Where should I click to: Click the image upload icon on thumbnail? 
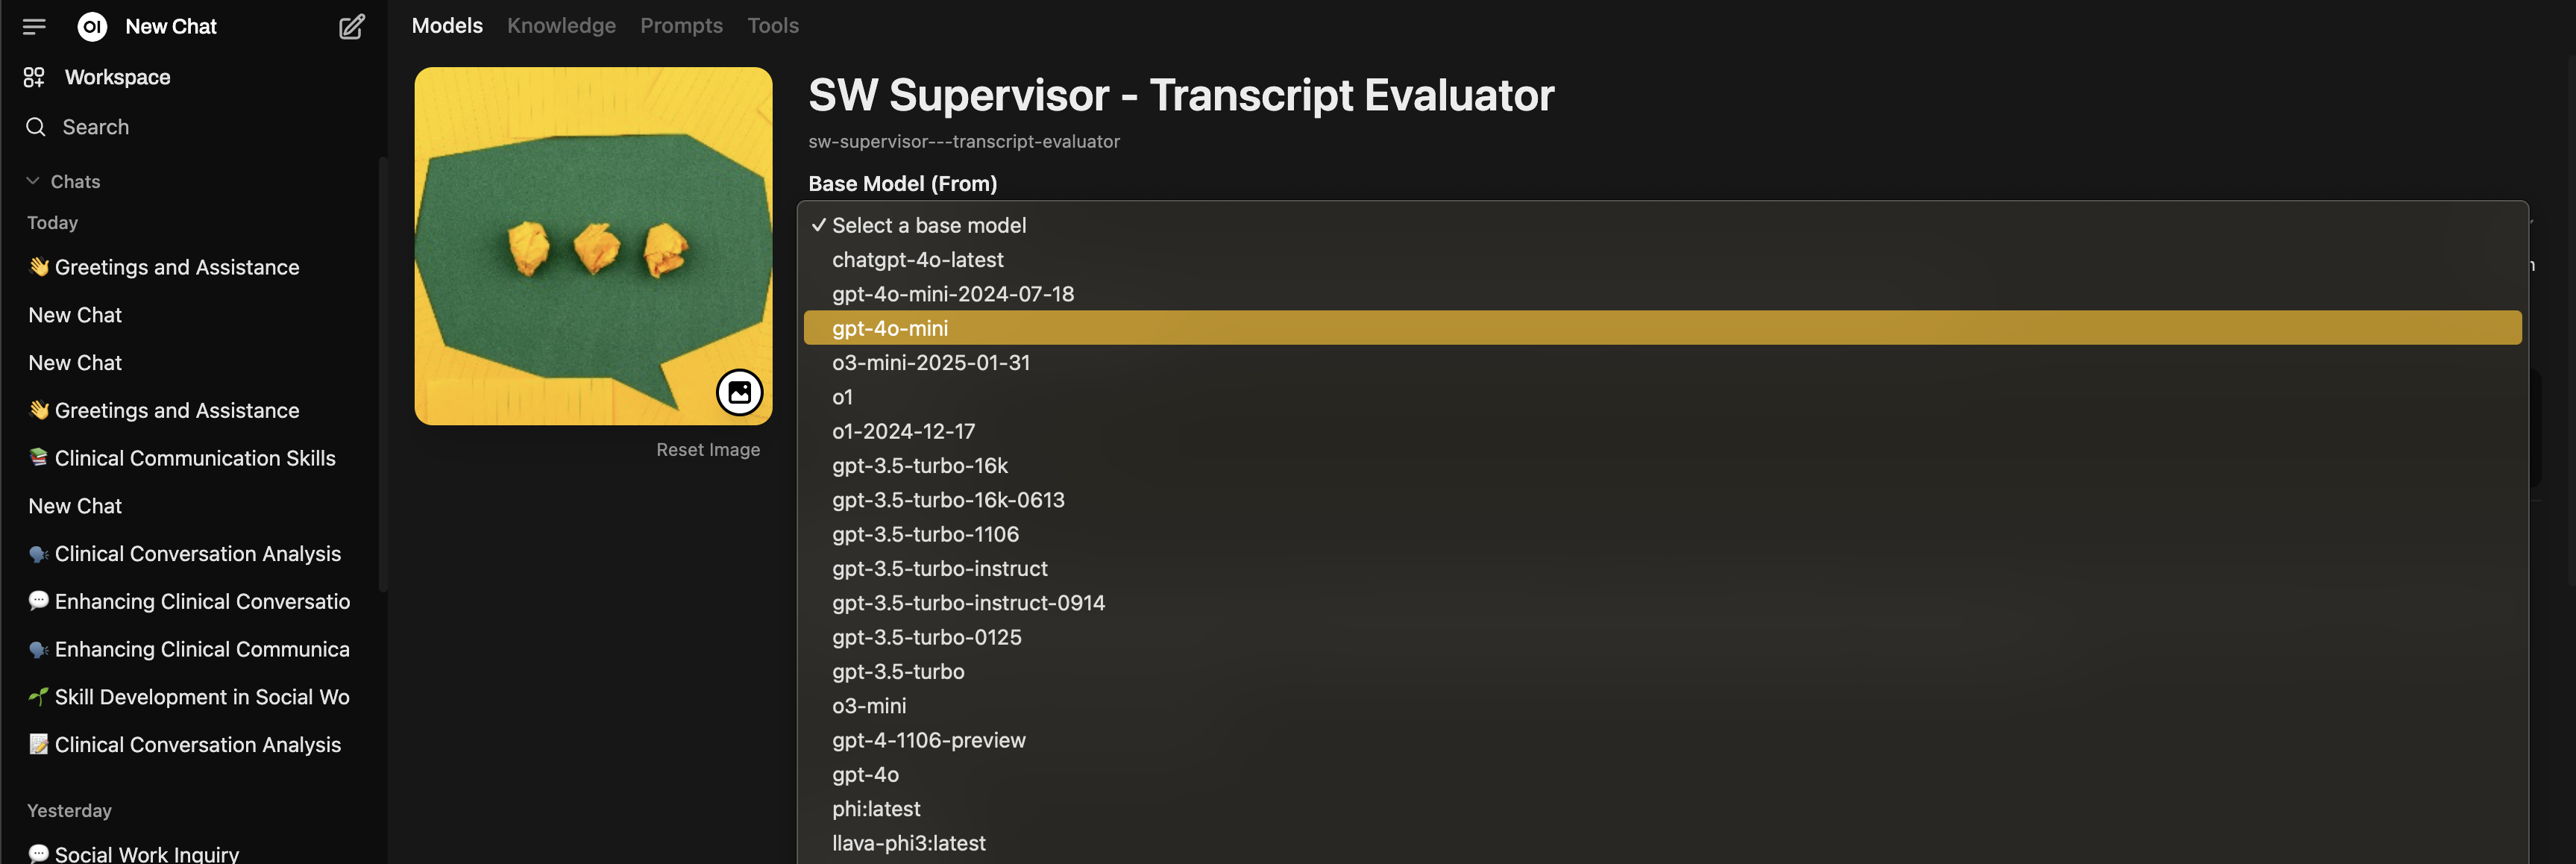tap(739, 392)
